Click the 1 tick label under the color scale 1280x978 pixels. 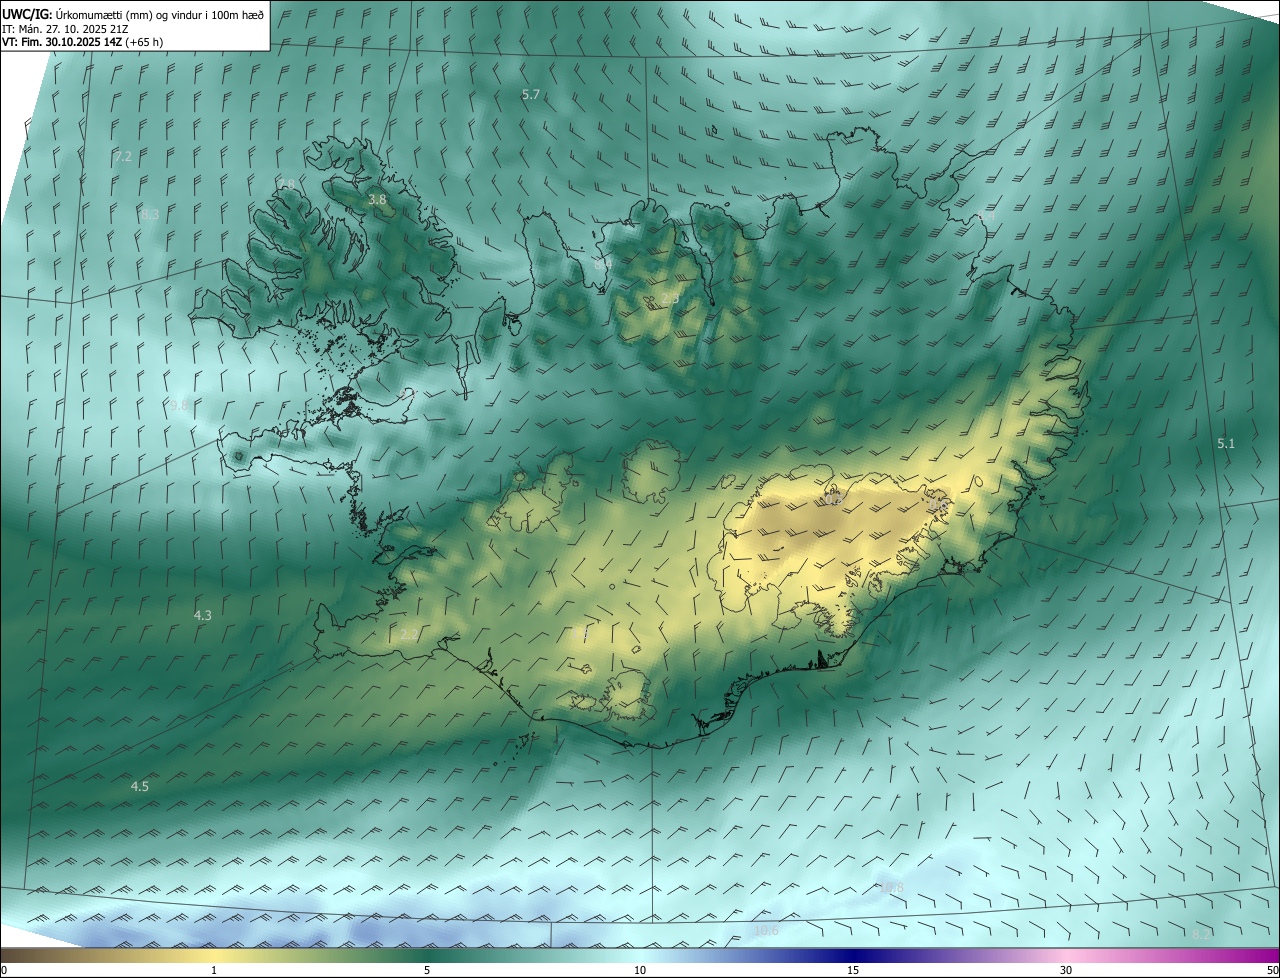click(x=214, y=970)
